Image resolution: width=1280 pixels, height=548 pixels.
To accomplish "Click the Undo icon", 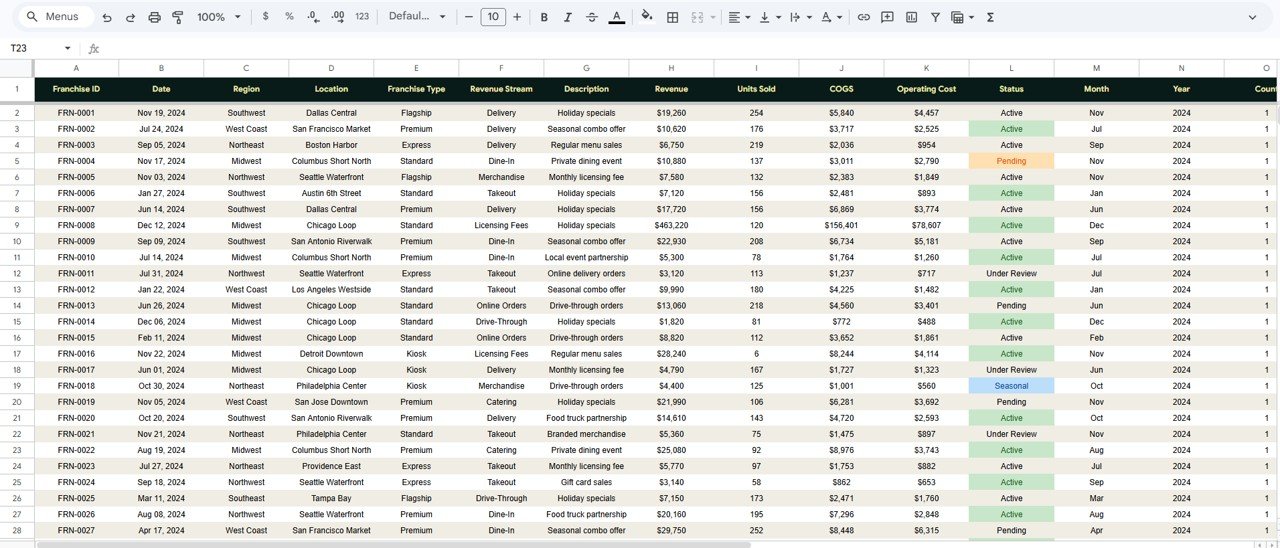I will (108, 17).
